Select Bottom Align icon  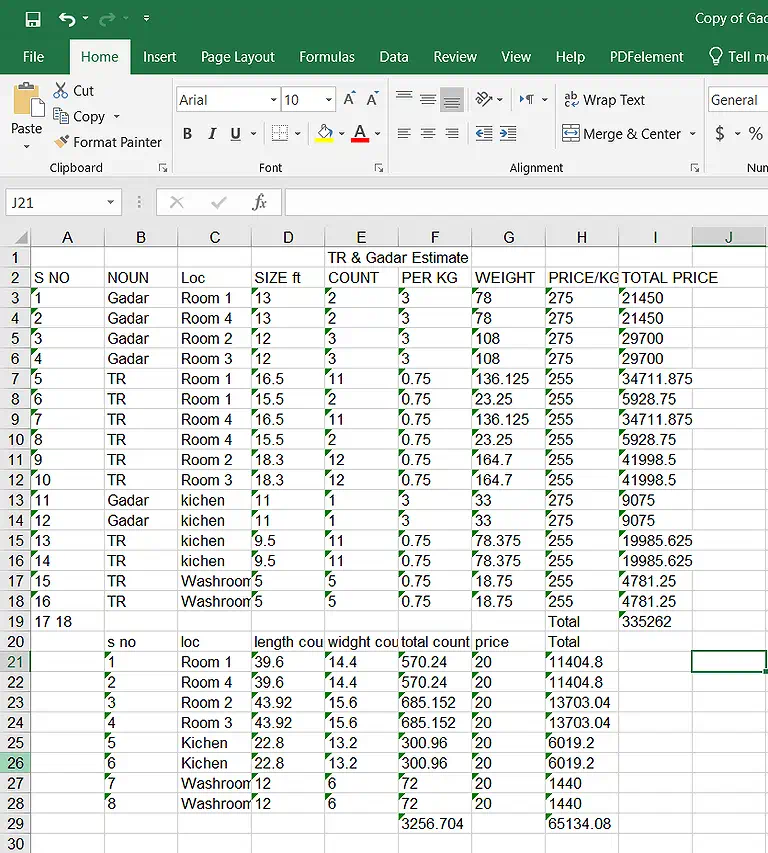(x=451, y=100)
